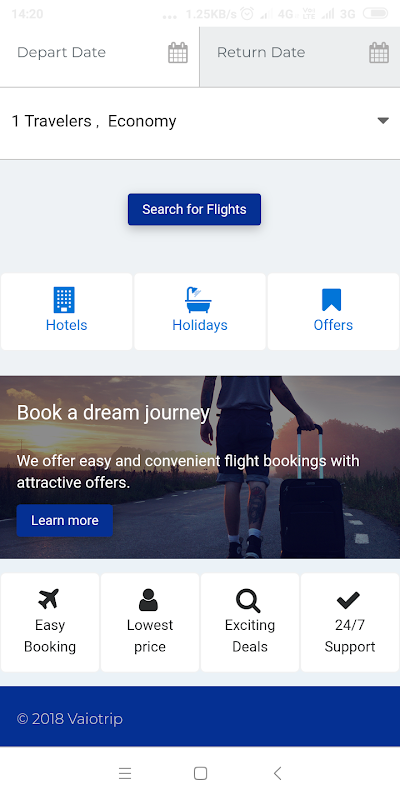The width and height of the screenshot is (400, 800).
Task: Open the 1 Travelers, Economy selector
Action: point(200,123)
